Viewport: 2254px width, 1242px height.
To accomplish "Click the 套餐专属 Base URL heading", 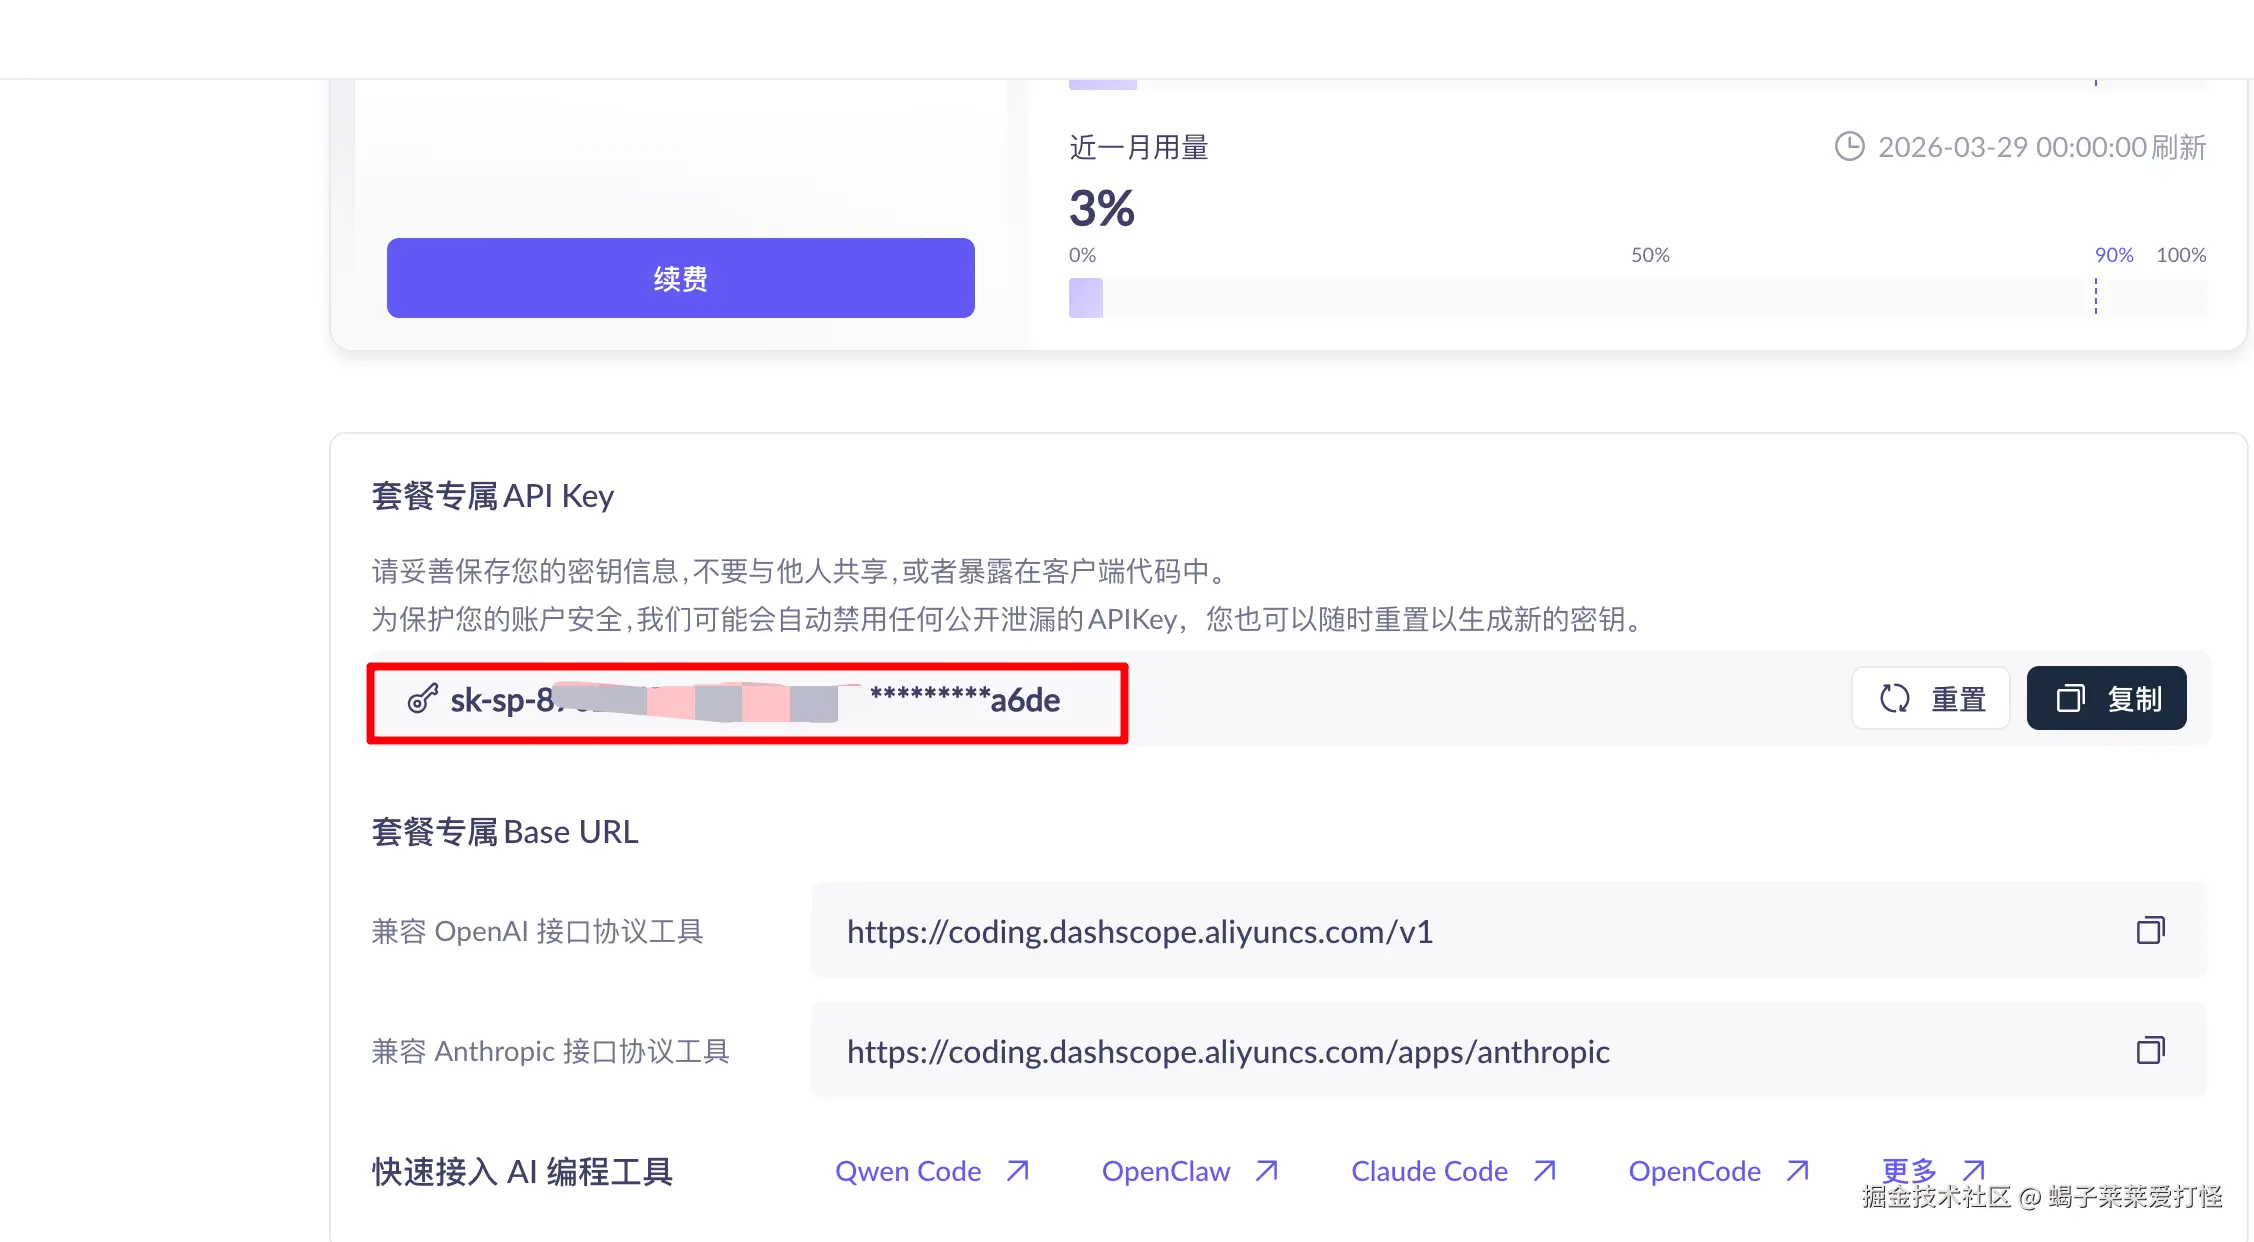I will click(505, 832).
